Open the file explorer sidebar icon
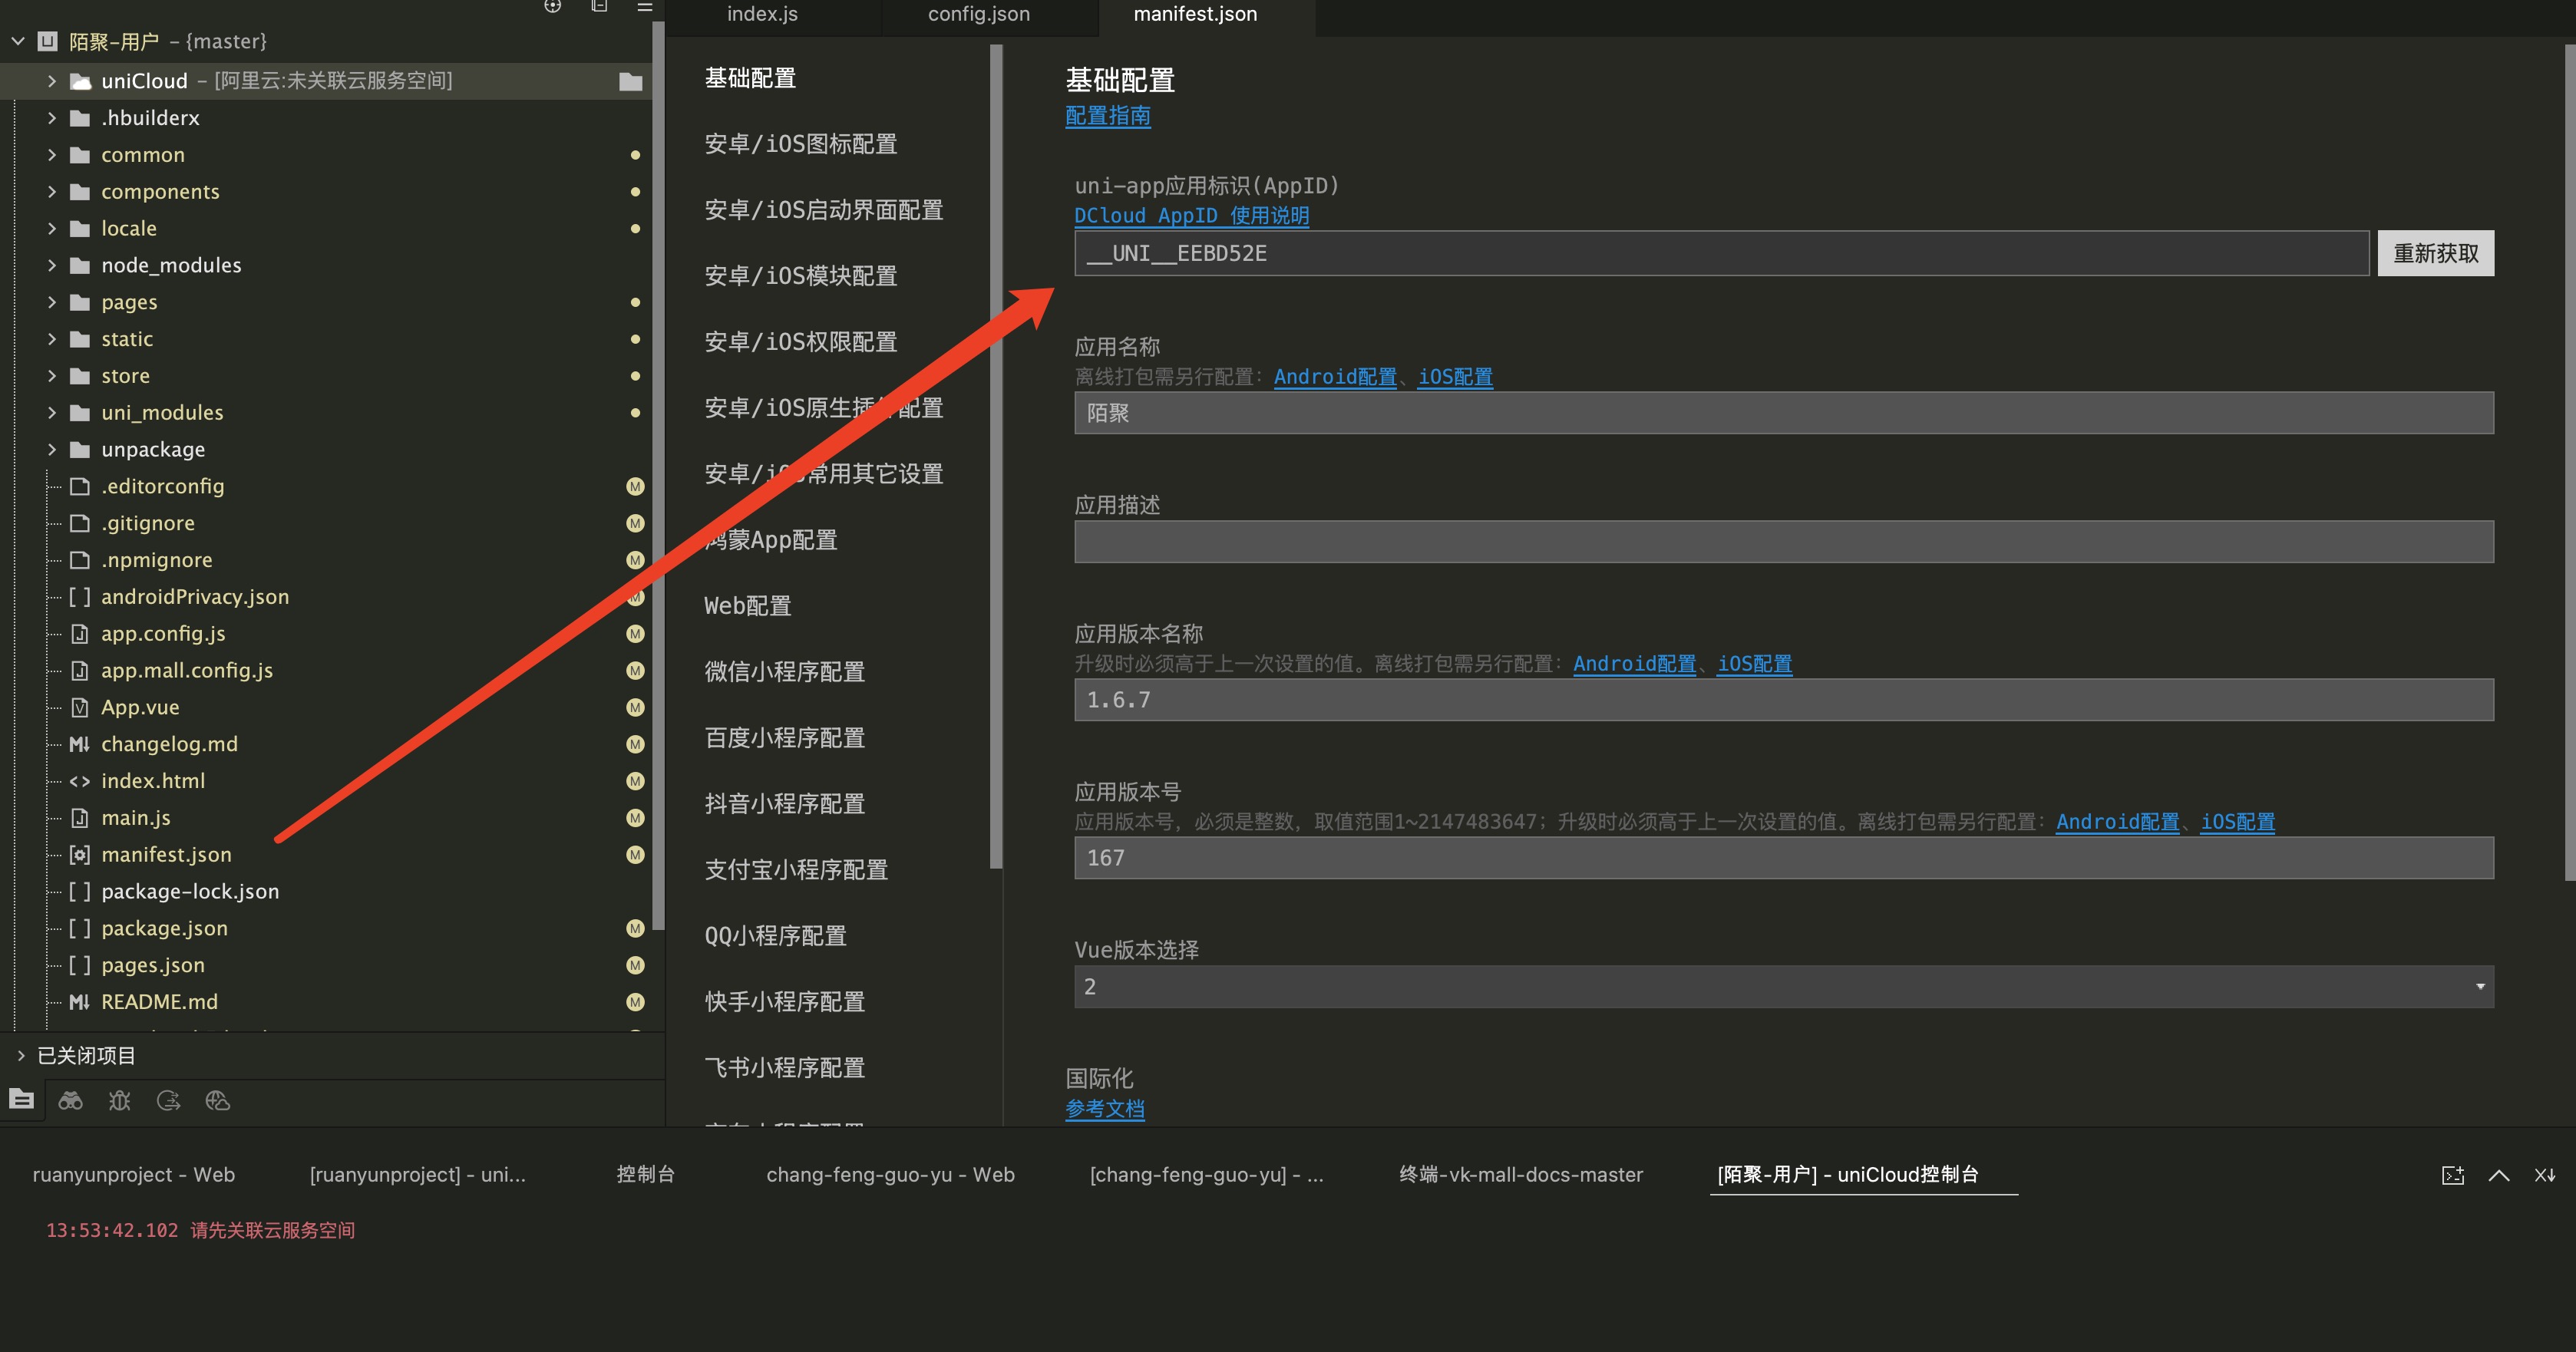Image resolution: width=2576 pixels, height=1352 pixels. click(21, 1100)
